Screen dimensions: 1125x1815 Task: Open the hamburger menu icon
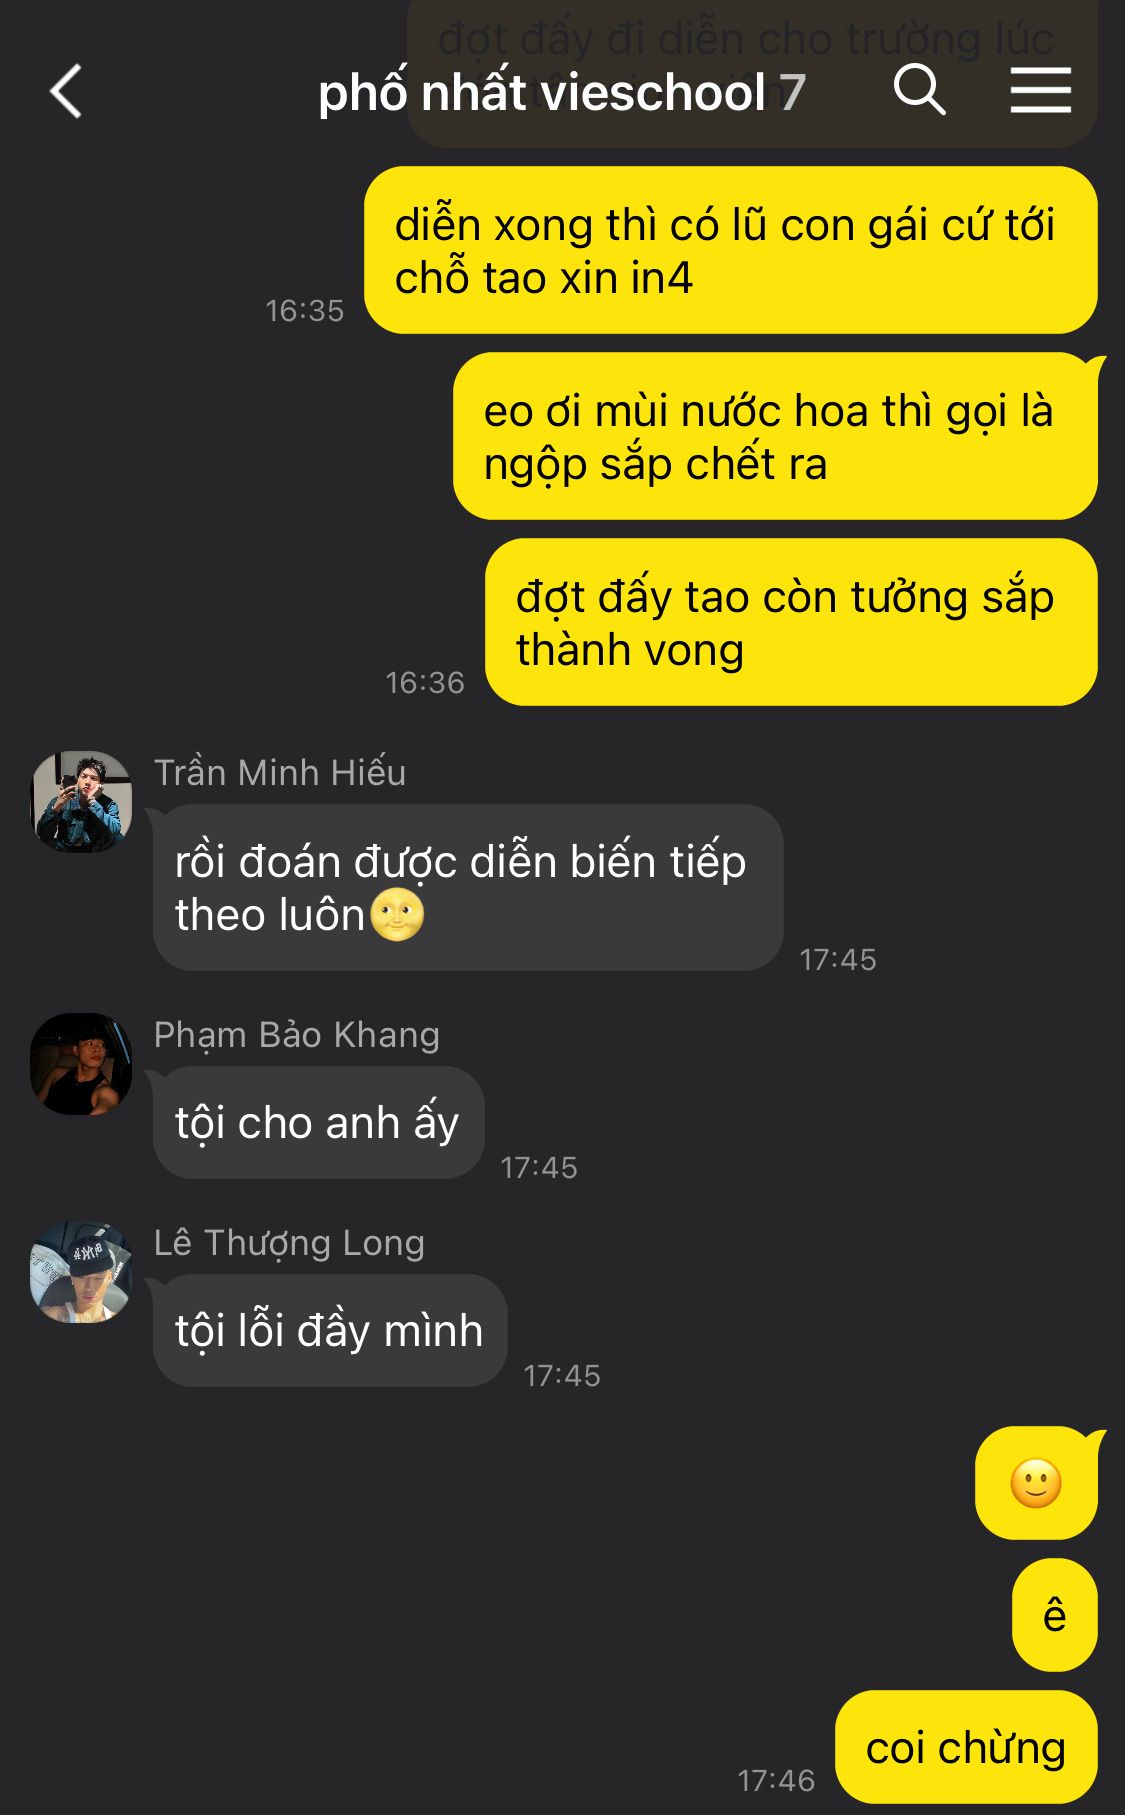pos(1040,90)
